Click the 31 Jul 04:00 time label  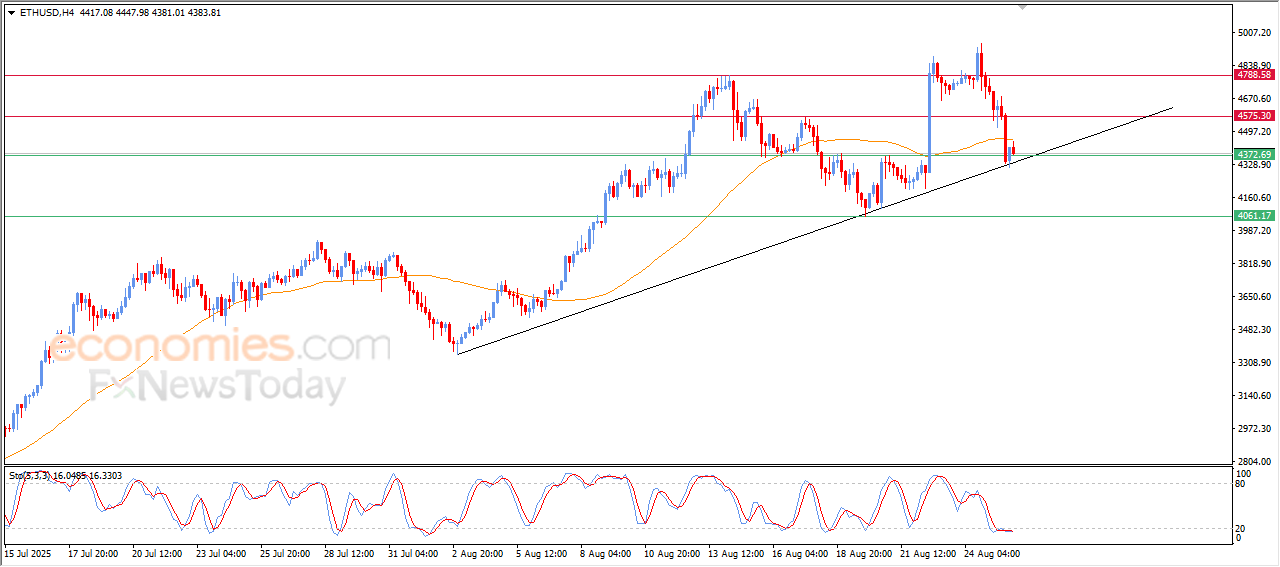(414, 552)
